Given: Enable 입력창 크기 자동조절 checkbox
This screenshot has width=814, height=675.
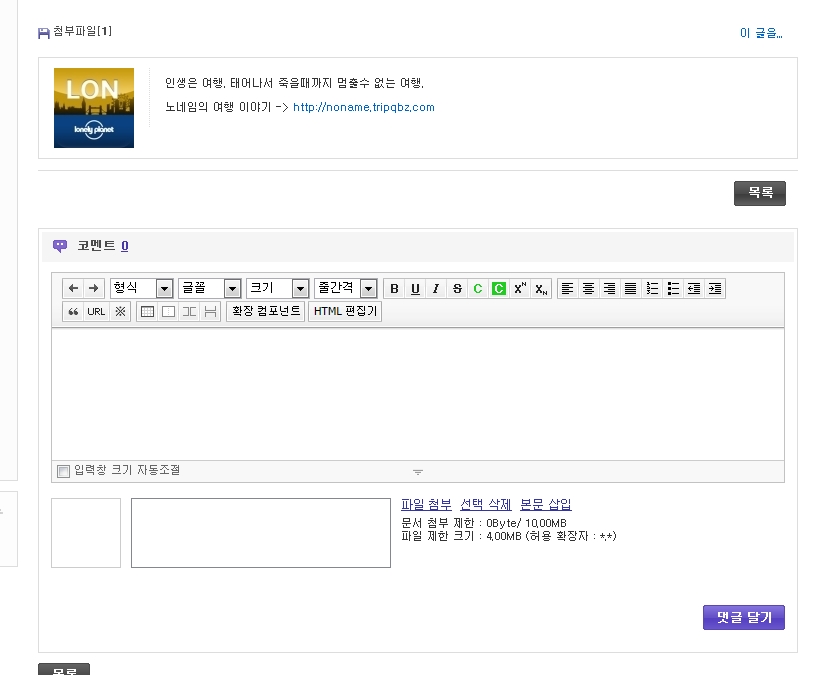Looking at the screenshot, I should point(63,471).
